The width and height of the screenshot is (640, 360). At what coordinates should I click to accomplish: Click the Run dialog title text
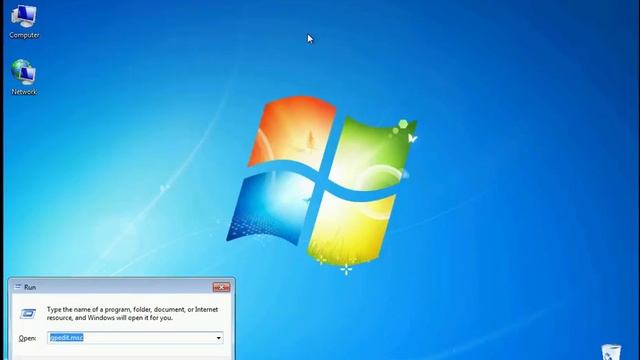tap(30, 287)
